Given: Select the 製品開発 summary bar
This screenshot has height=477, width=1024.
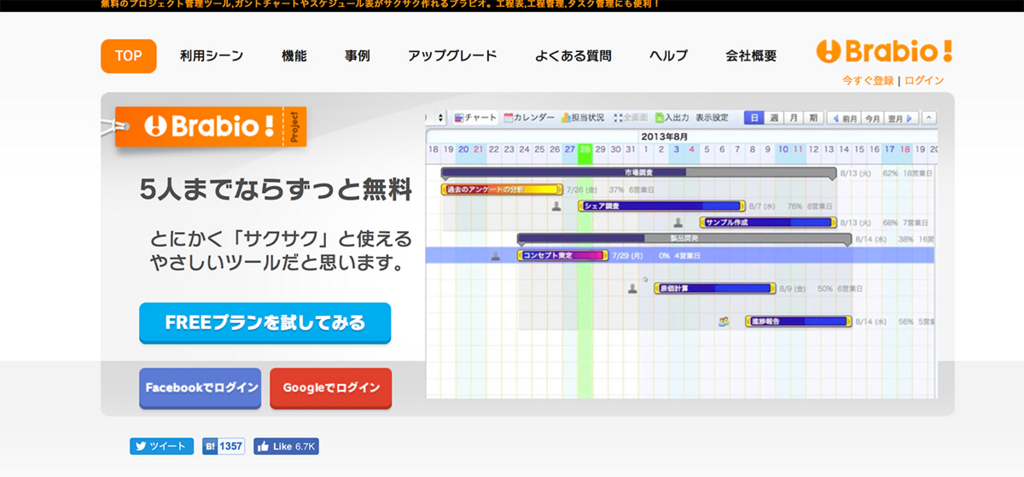Looking at the screenshot, I should 684,238.
